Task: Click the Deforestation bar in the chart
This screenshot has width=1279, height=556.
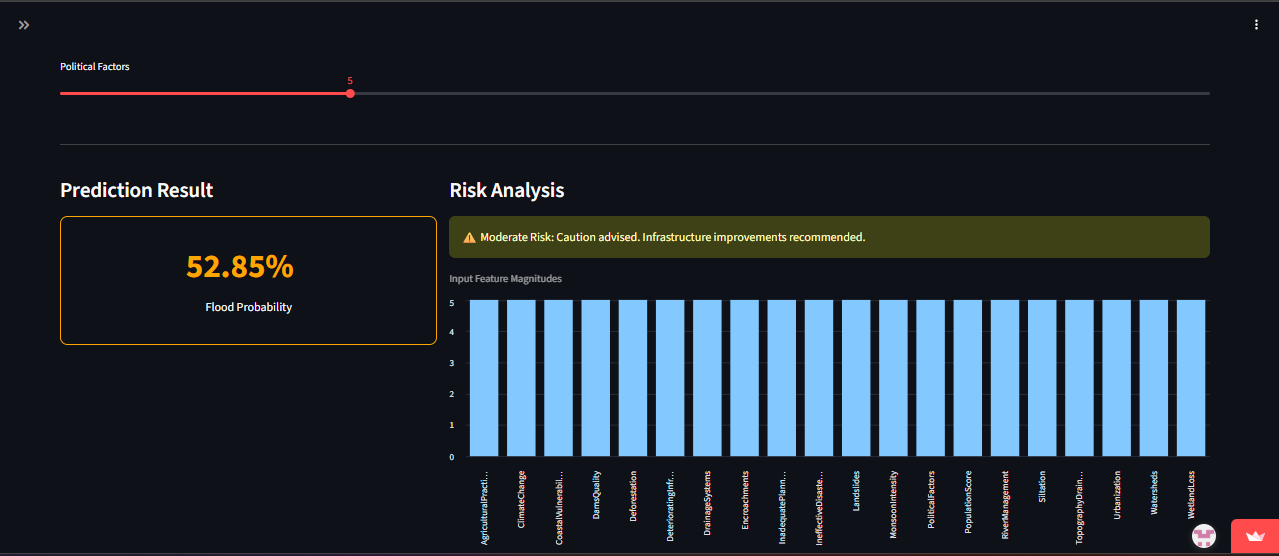Action: click(x=633, y=378)
